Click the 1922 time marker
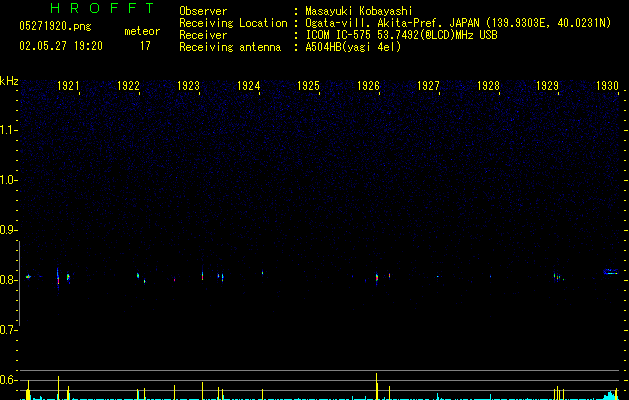This screenshot has width=629, height=400. [128, 86]
